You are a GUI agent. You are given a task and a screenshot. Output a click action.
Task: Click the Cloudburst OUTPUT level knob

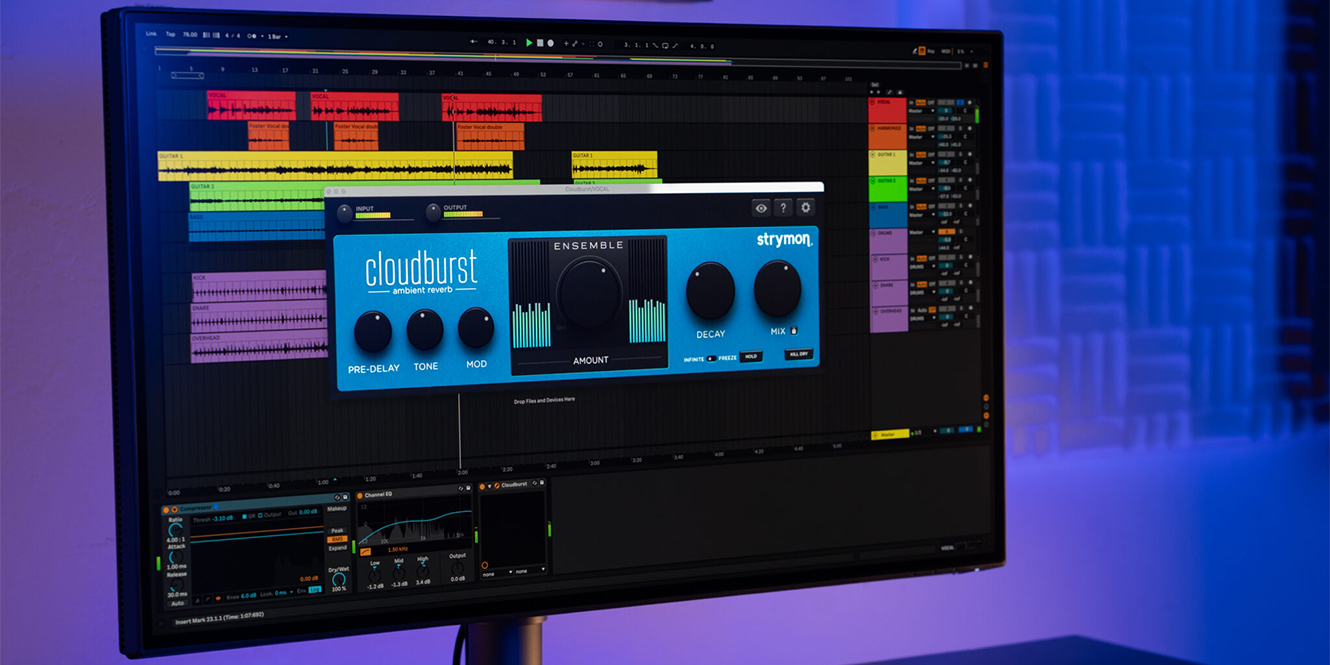[x=433, y=212]
